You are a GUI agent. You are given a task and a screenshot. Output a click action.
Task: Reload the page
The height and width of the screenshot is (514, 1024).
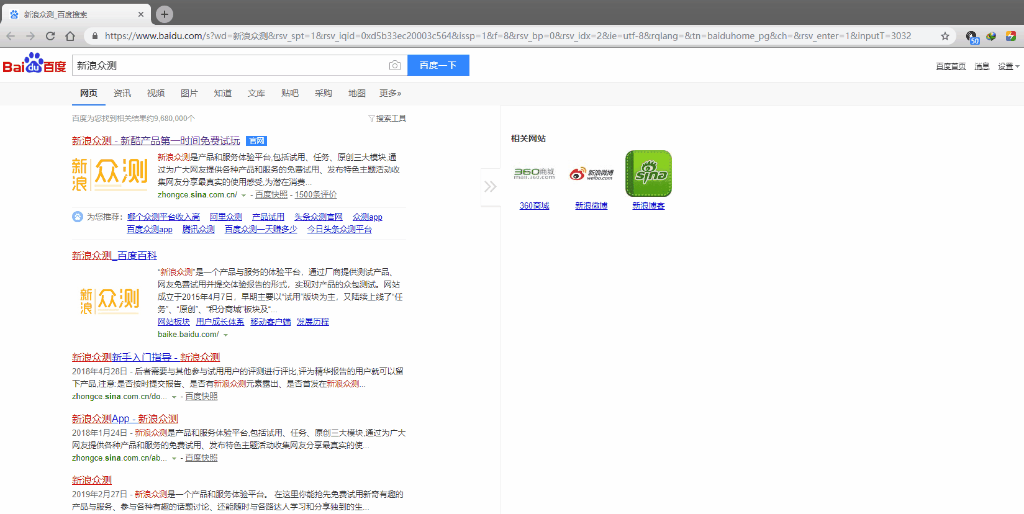50,36
